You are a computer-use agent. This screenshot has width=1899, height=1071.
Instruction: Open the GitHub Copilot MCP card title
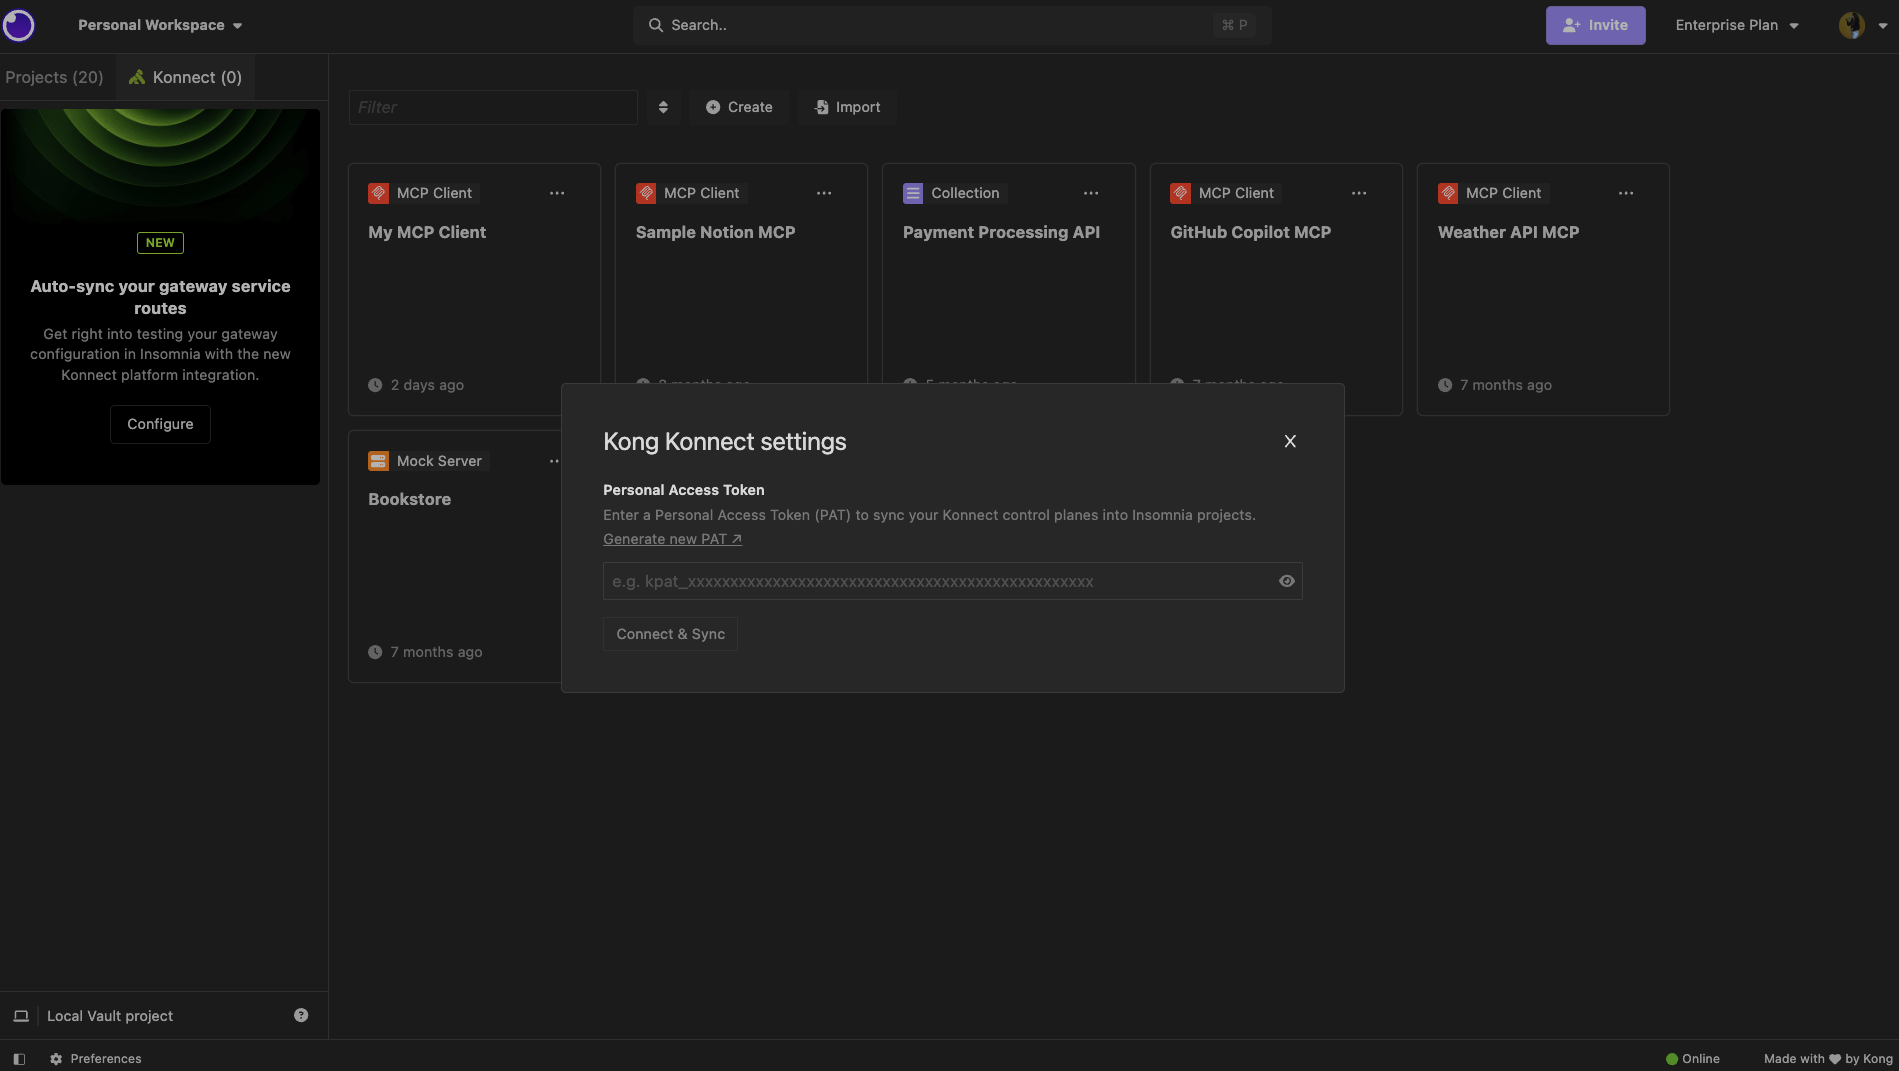tap(1250, 232)
